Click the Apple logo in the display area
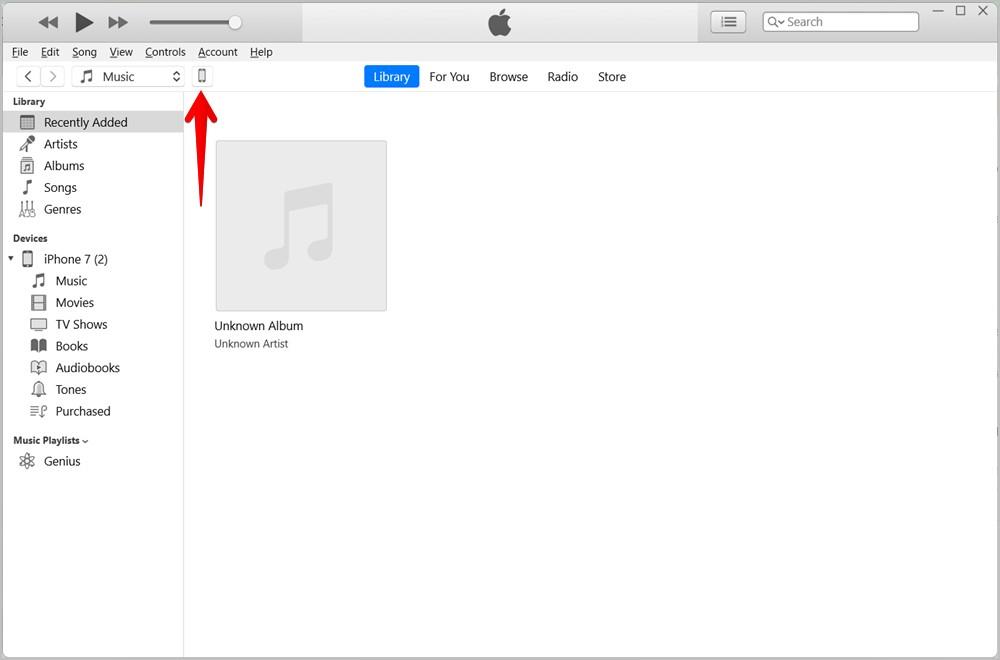The width and height of the screenshot is (1000, 660). [499, 22]
